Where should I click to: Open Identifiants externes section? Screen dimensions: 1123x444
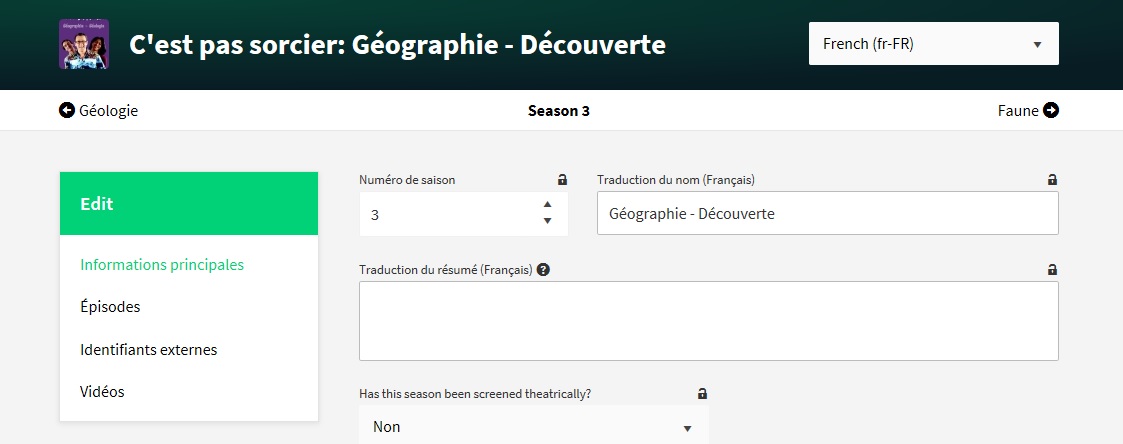[148, 350]
